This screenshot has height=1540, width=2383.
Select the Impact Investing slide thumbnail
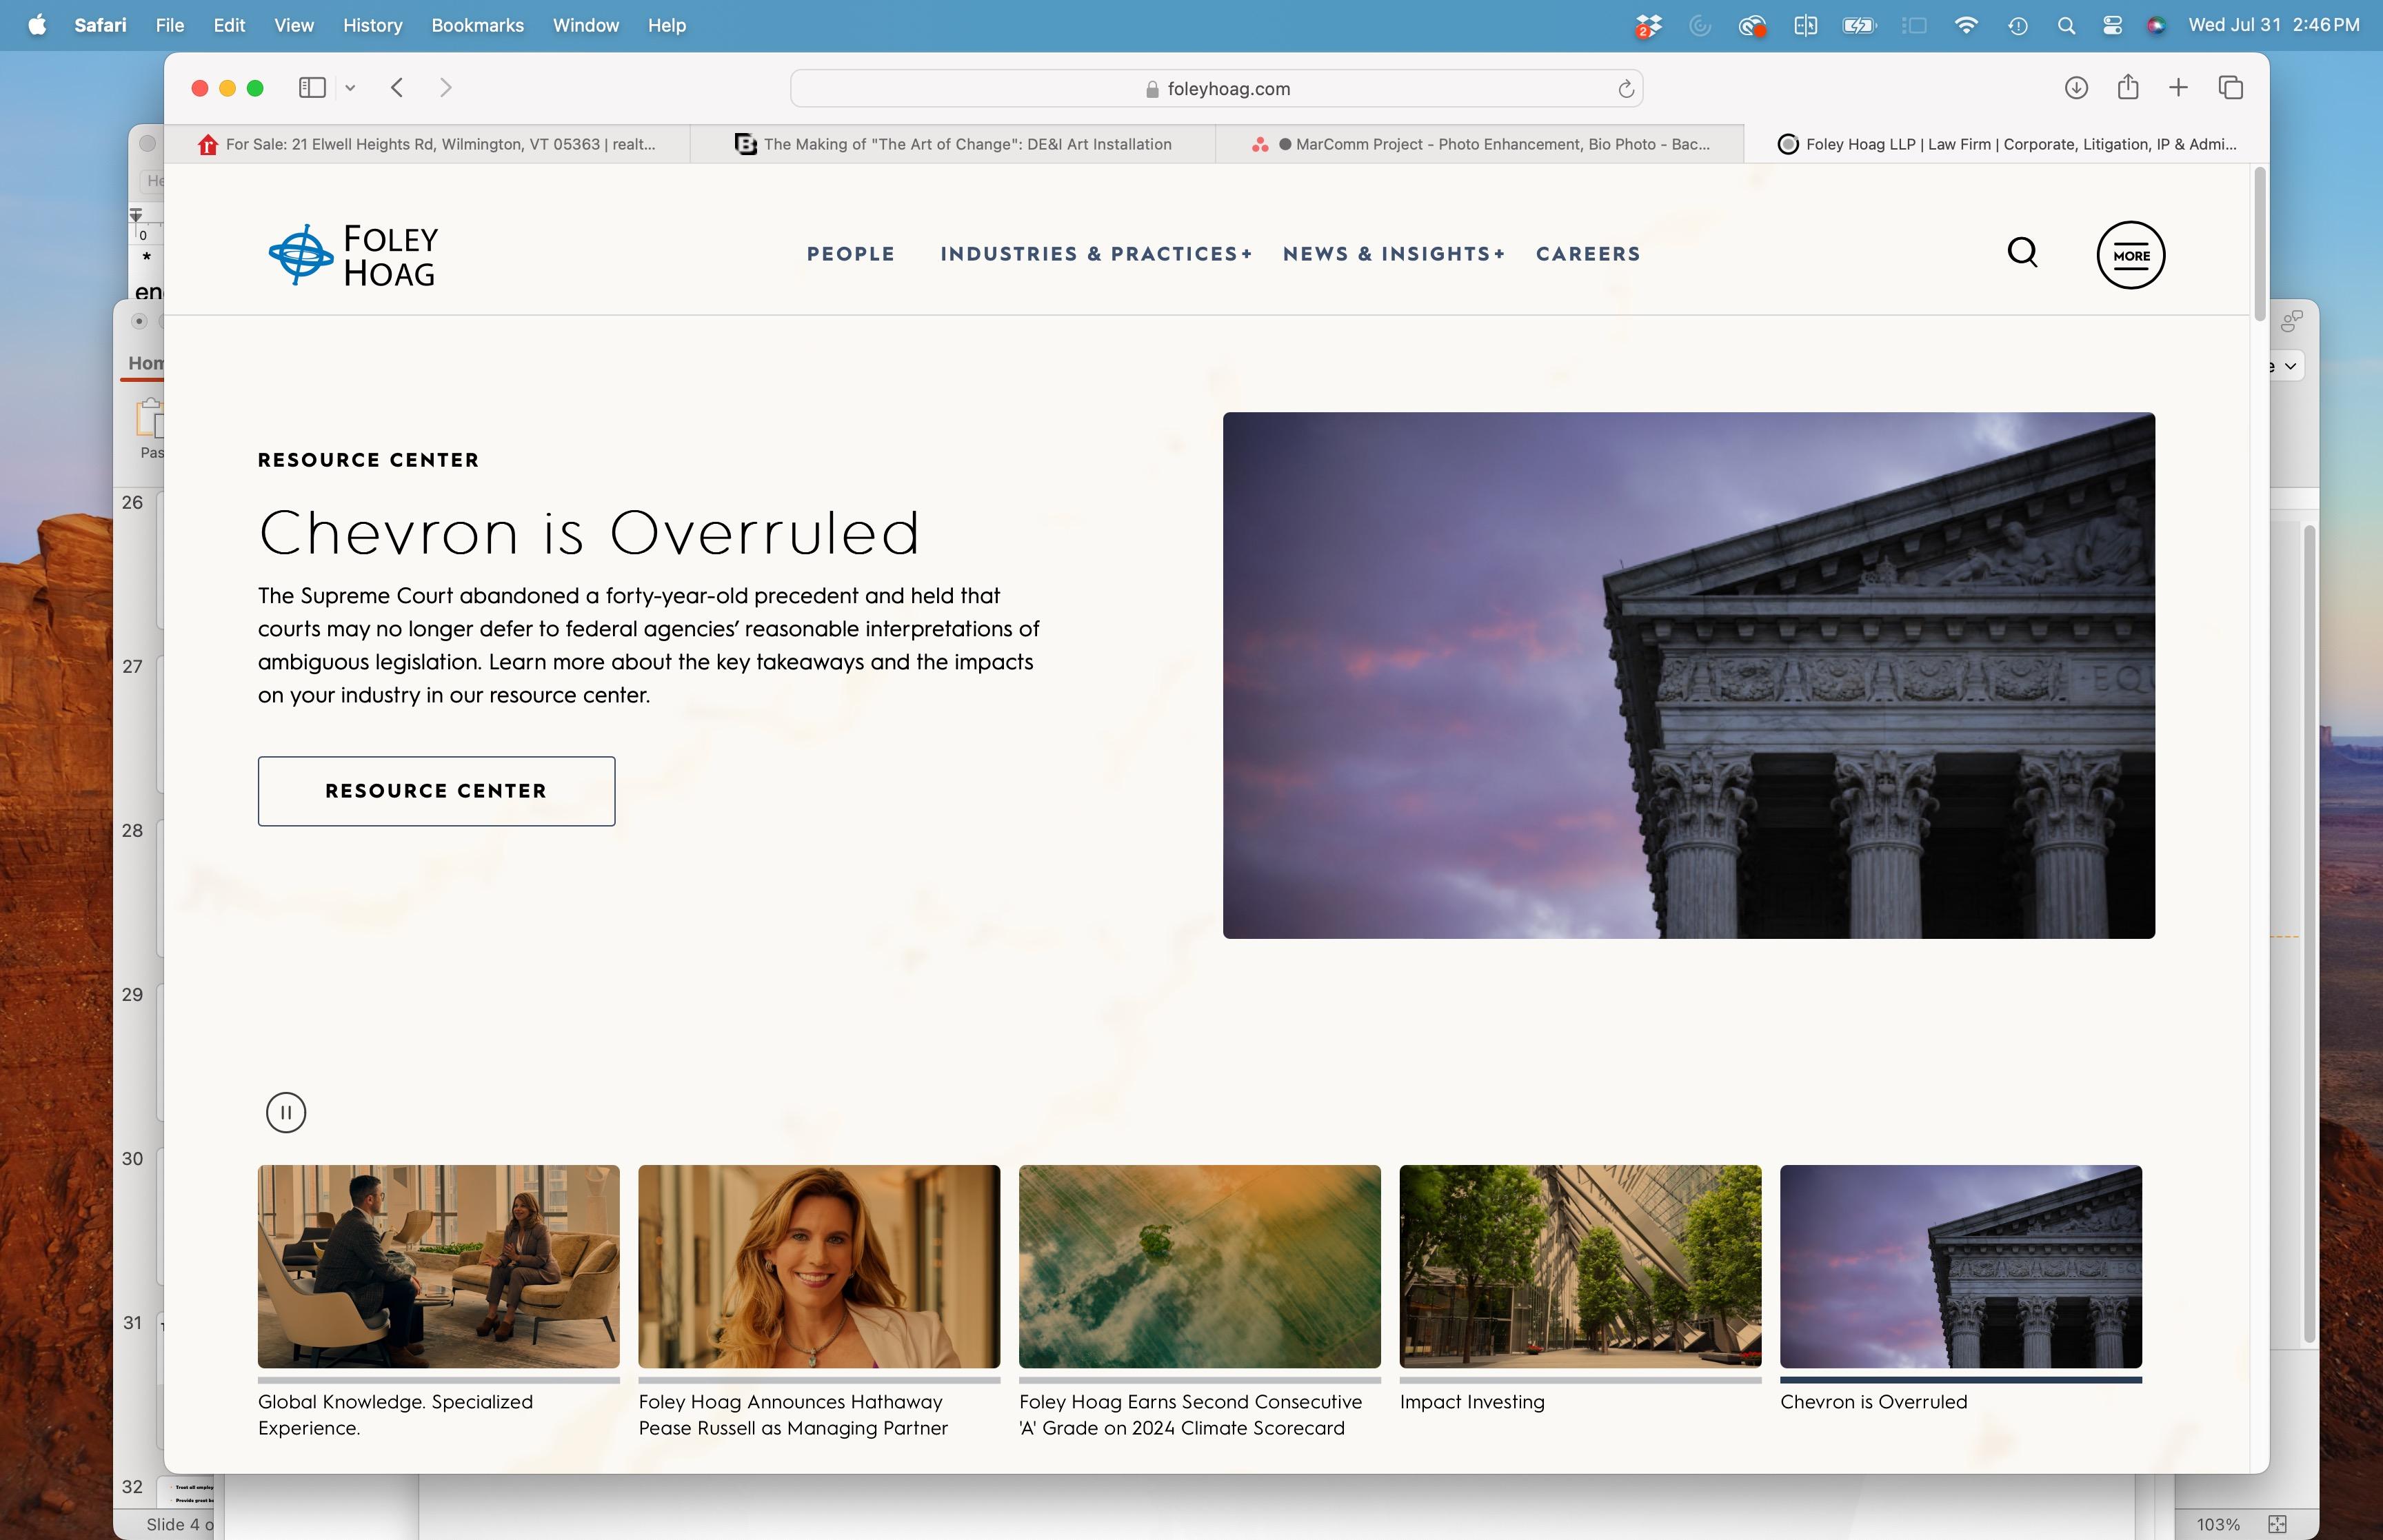click(x=1580, y=1267)
